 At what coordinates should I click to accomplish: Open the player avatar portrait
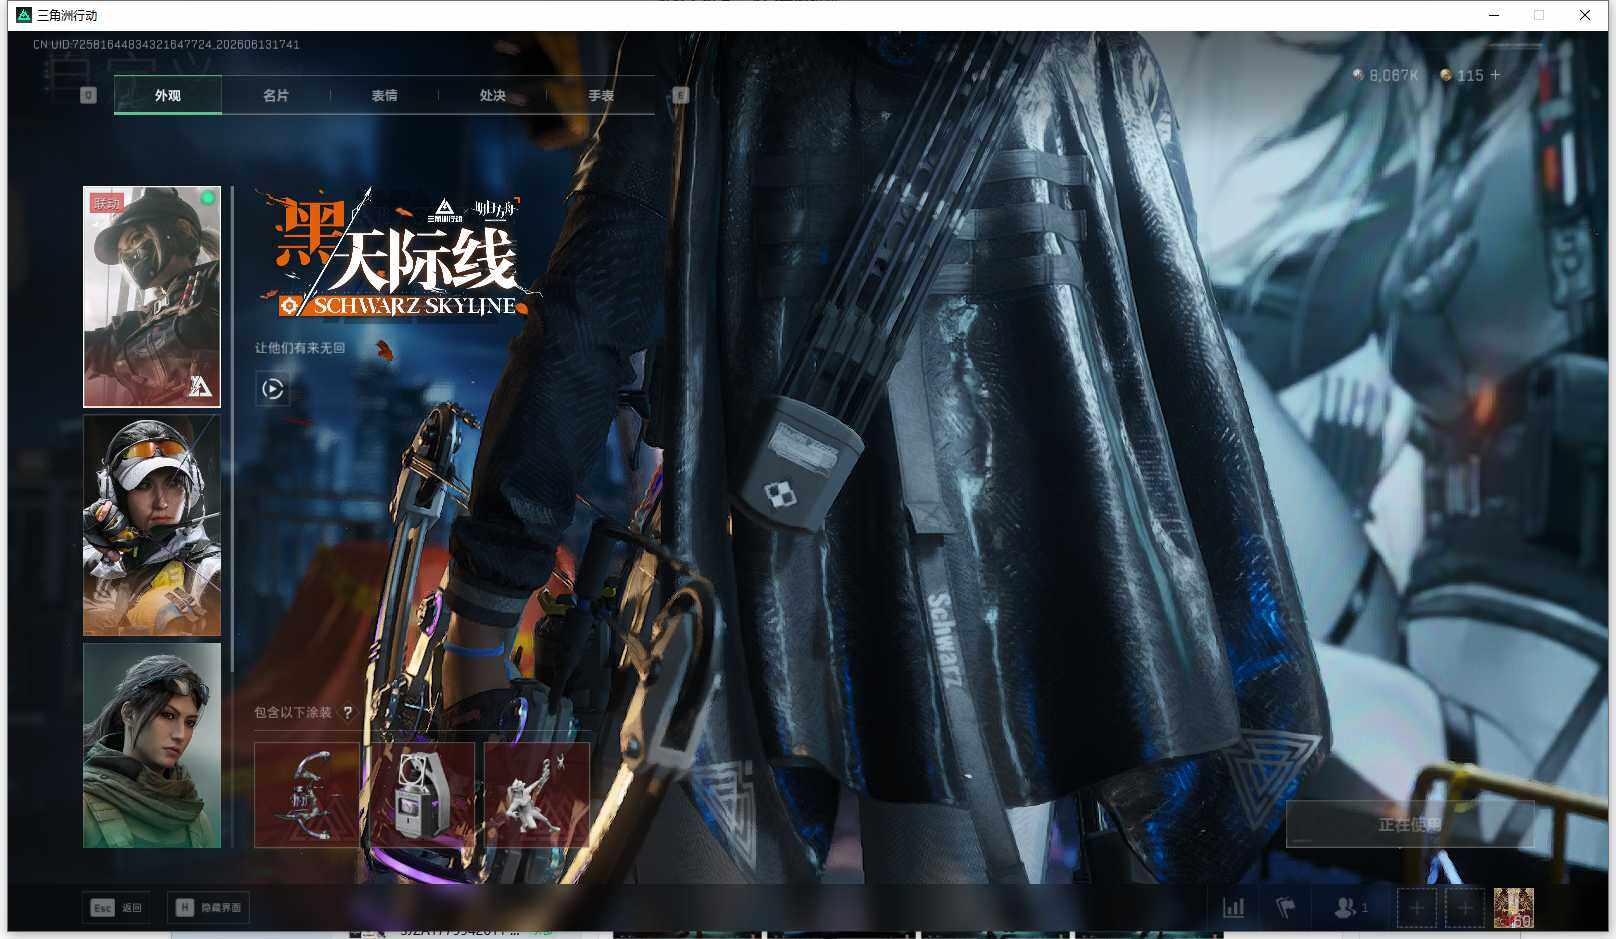pos(1513,908)
